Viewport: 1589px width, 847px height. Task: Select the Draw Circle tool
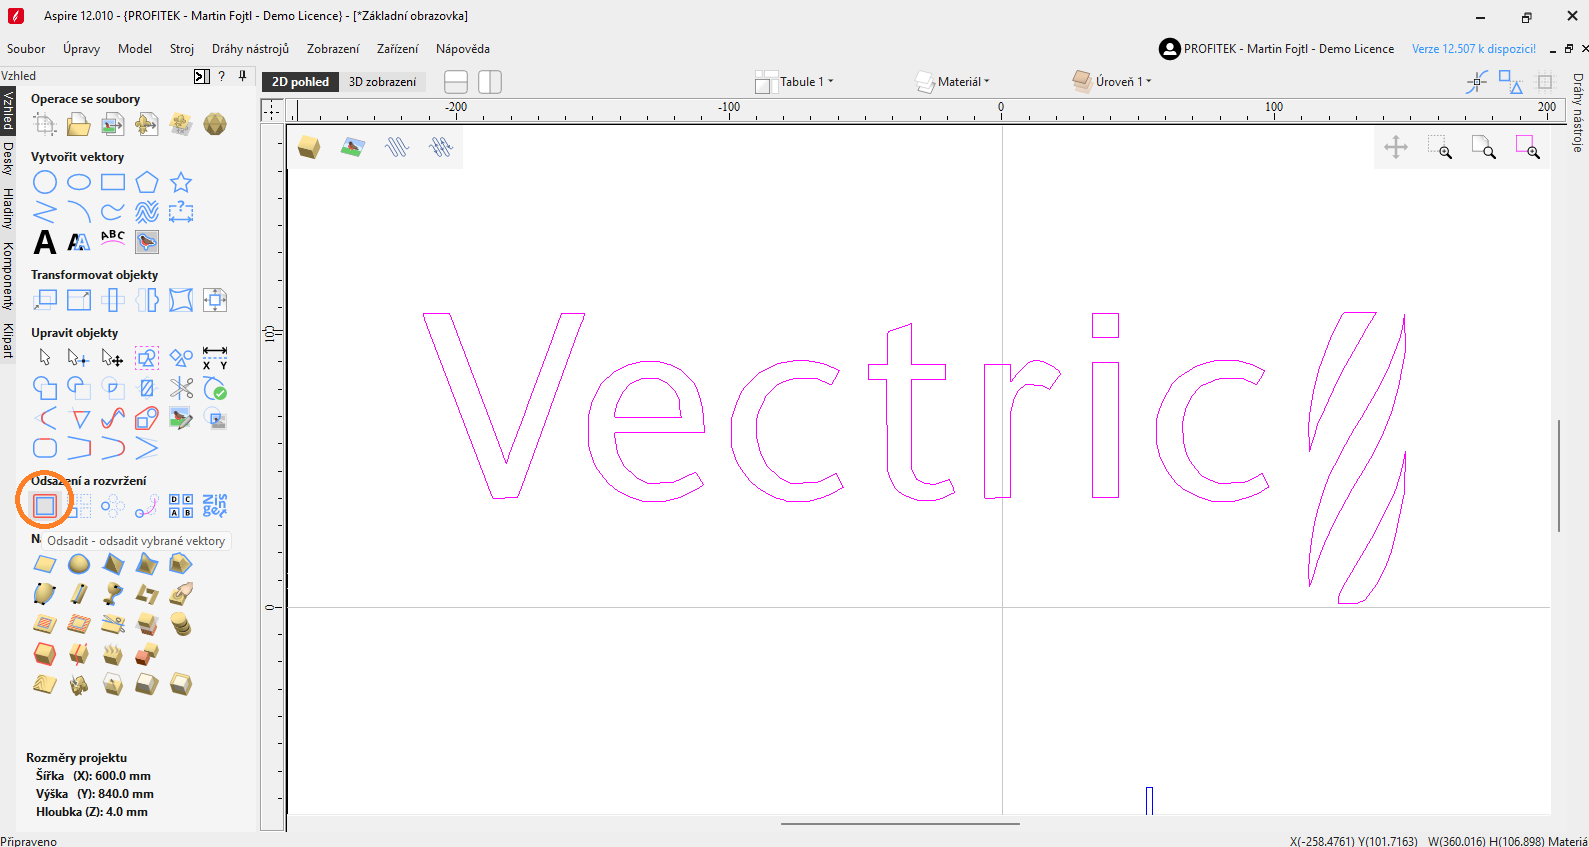[x=45, y=182]
